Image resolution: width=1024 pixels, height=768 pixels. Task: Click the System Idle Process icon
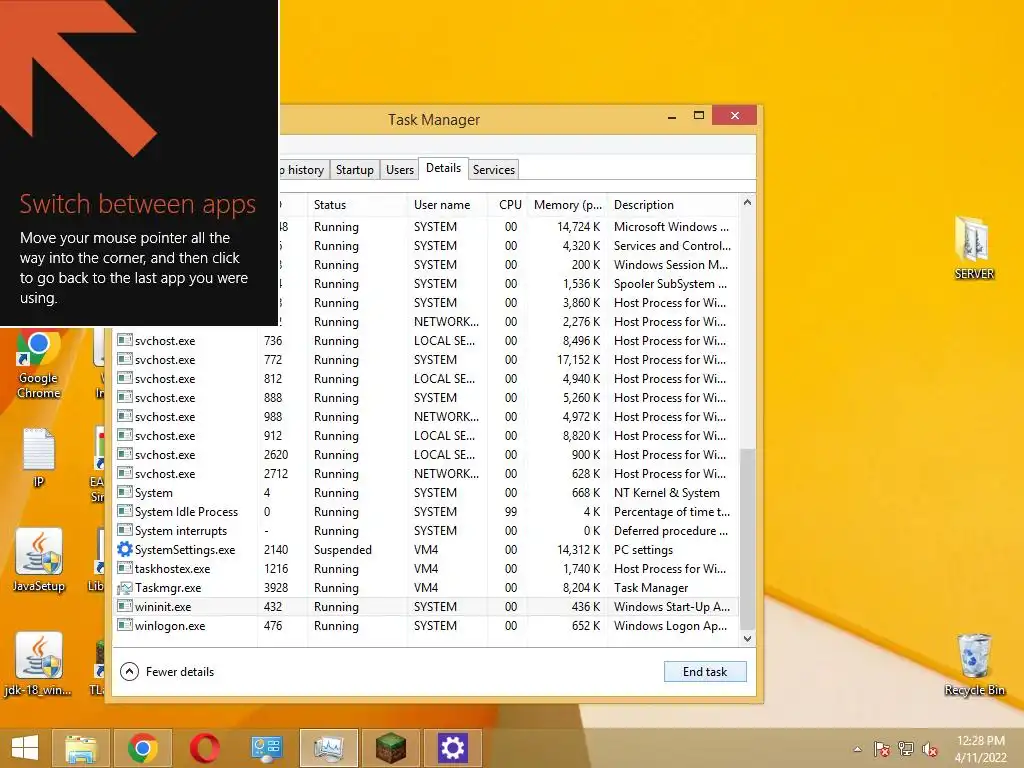click(x=125, y=511)
